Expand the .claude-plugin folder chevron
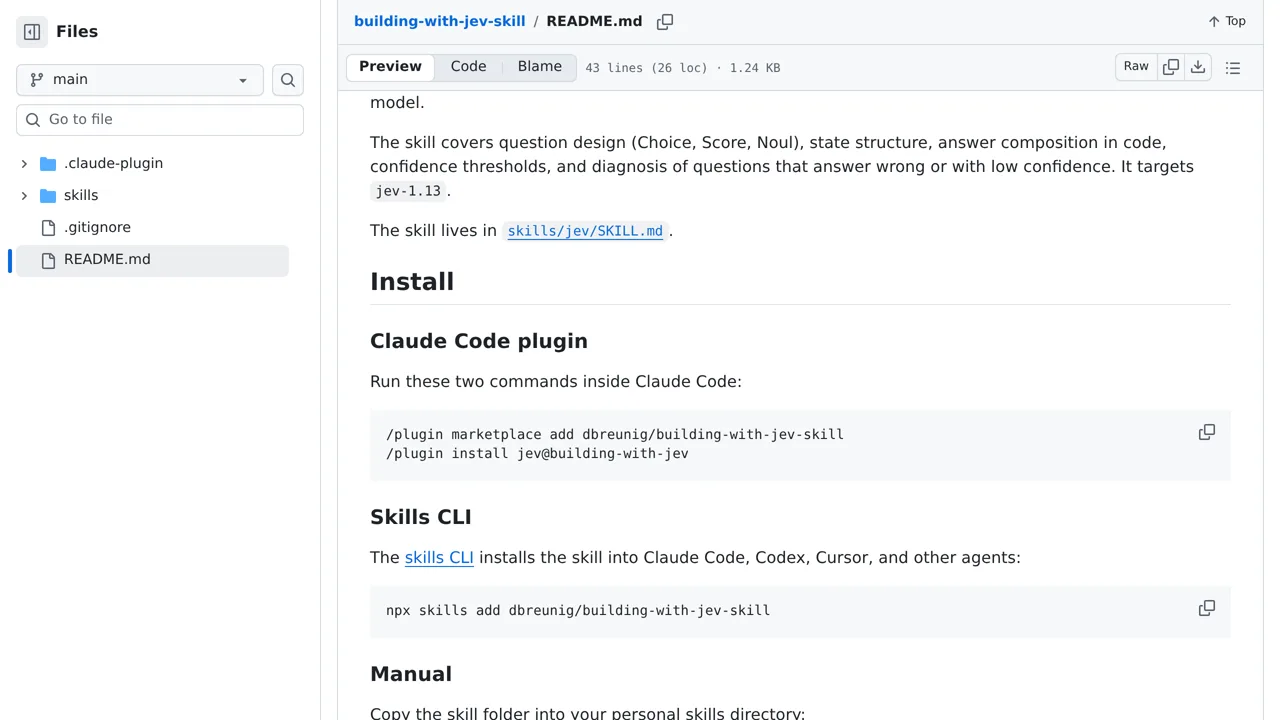This screenshot has width=1280, height=720. [x=24, y=163]
